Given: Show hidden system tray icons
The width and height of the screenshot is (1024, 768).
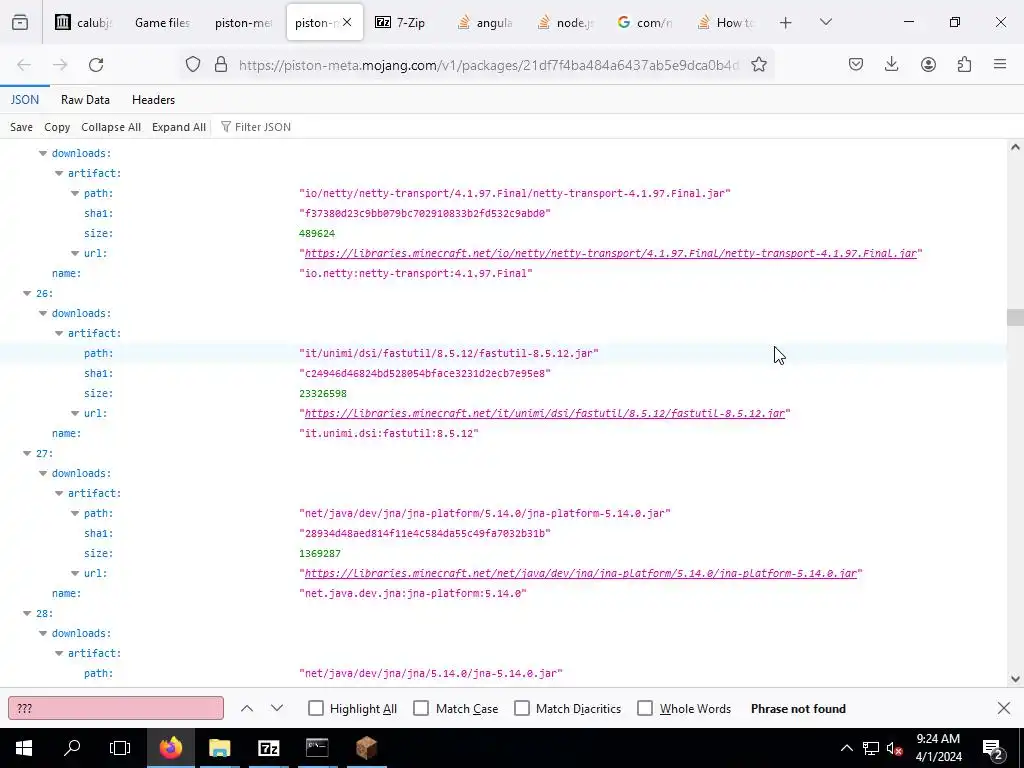Looking at the screenshot, I should point(846,748).
